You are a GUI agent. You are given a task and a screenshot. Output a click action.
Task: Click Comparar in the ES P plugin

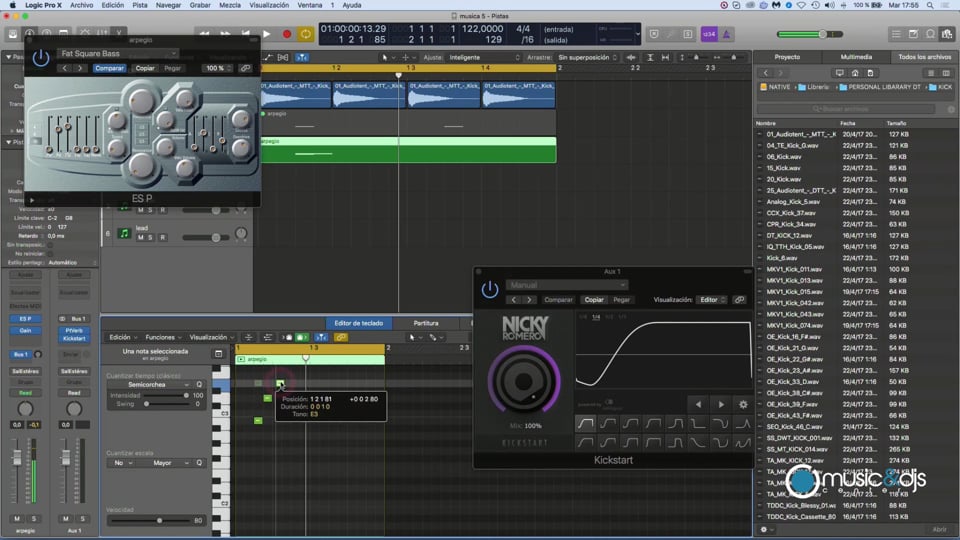click(109, 68)
